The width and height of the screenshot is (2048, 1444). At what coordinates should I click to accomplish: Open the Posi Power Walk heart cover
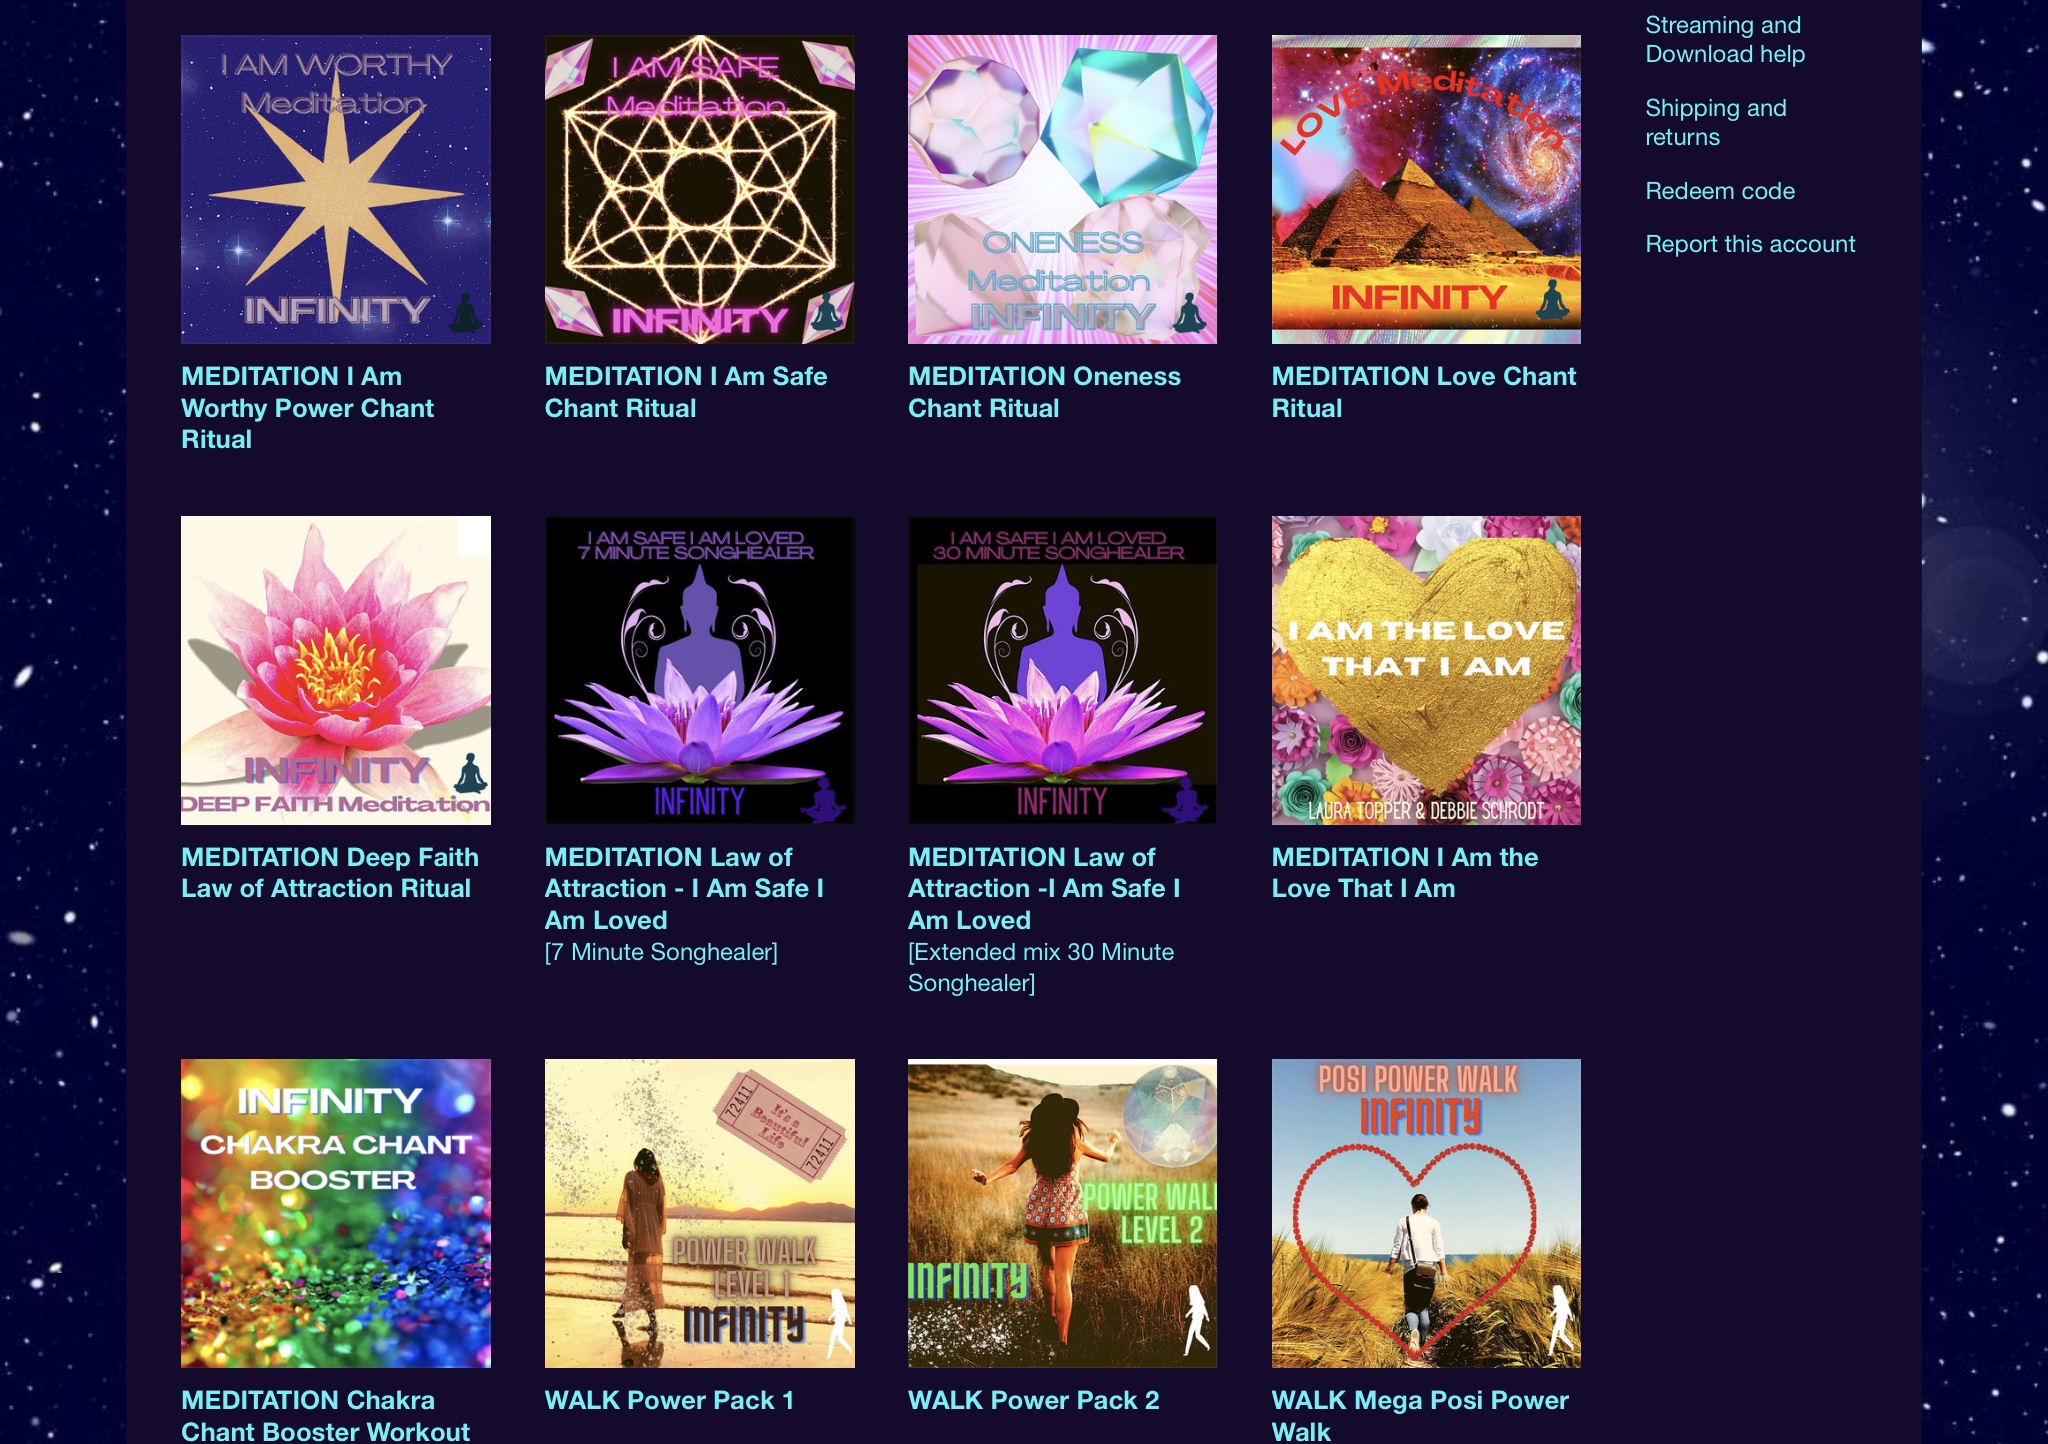pos(1426,1213)
